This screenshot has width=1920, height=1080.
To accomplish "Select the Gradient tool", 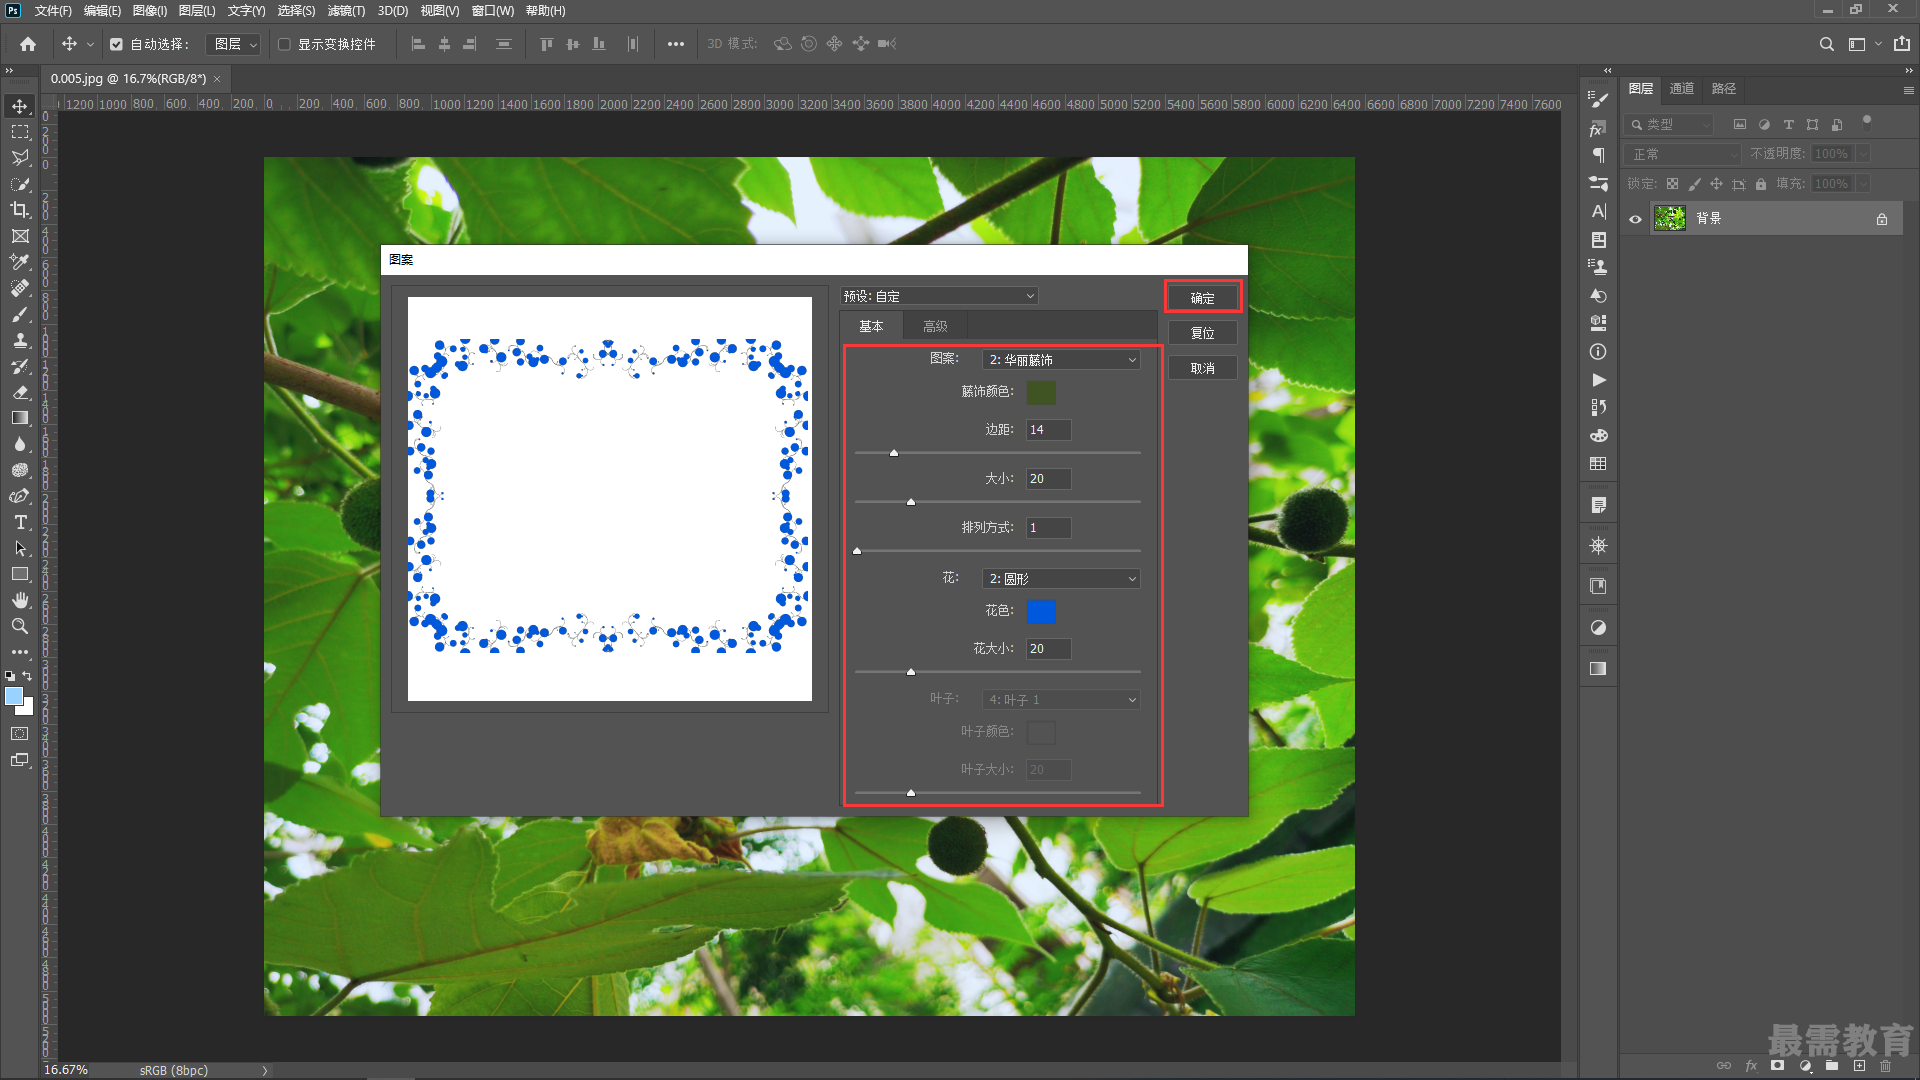I will pyautogui.click(x=20, y=418).
